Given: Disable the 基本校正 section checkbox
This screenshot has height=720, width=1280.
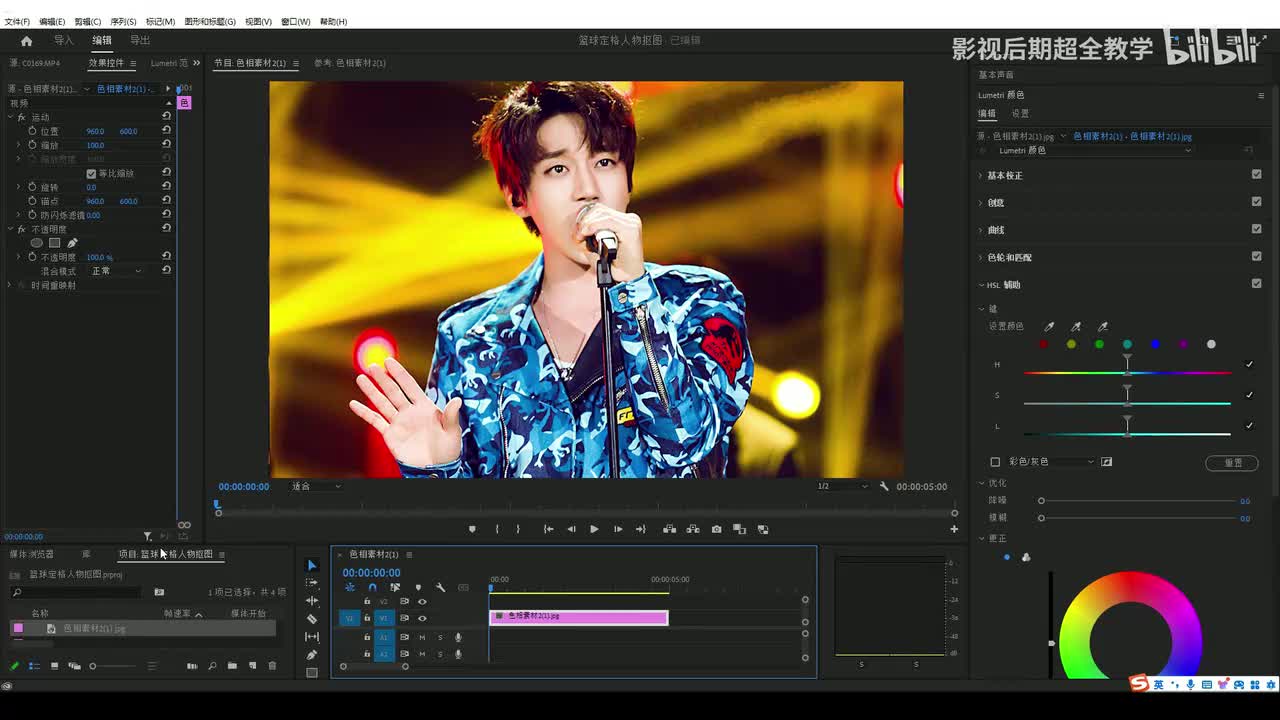Looking at the screenshot, I should 1256,175.
